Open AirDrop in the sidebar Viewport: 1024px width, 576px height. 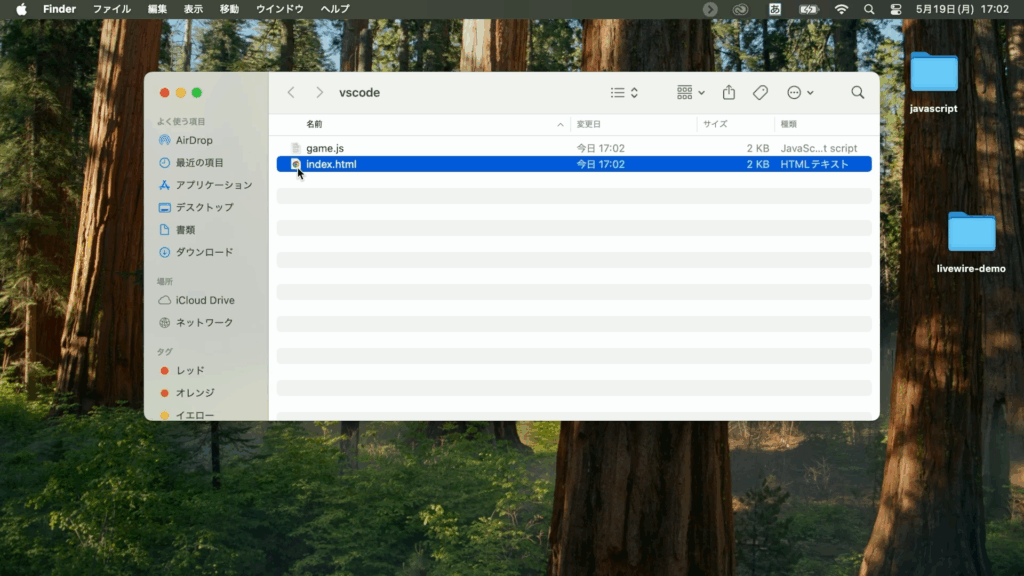[x=193, y=140]
